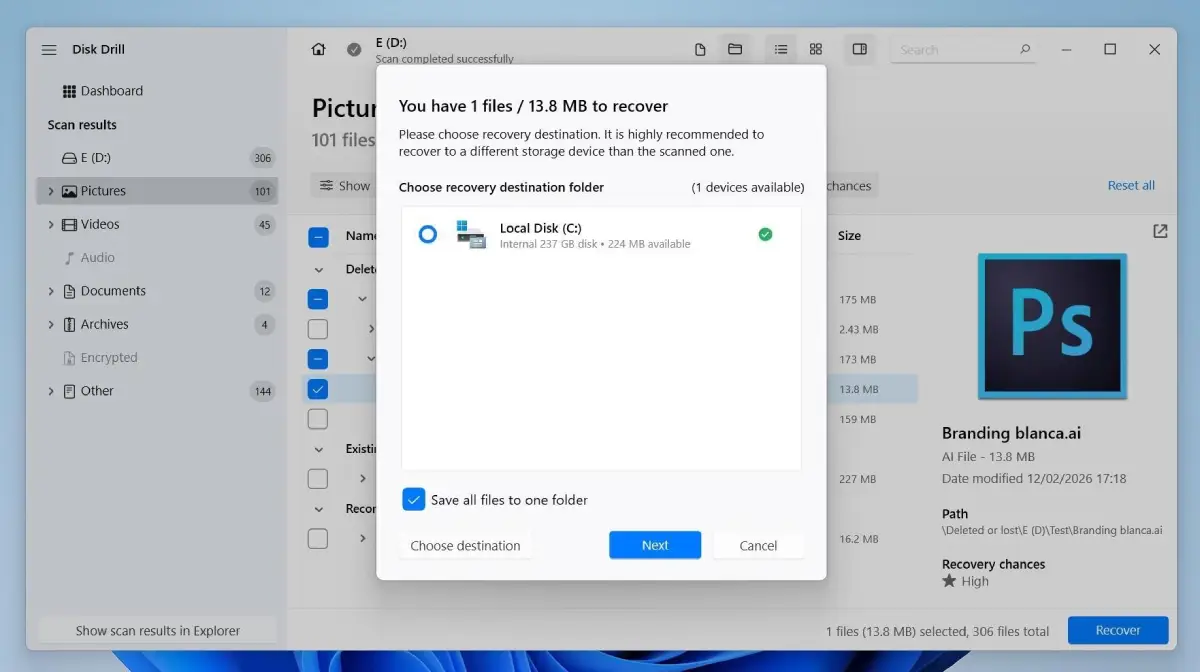
Task: Collapse the Existing group chevron
Action: 319,449
